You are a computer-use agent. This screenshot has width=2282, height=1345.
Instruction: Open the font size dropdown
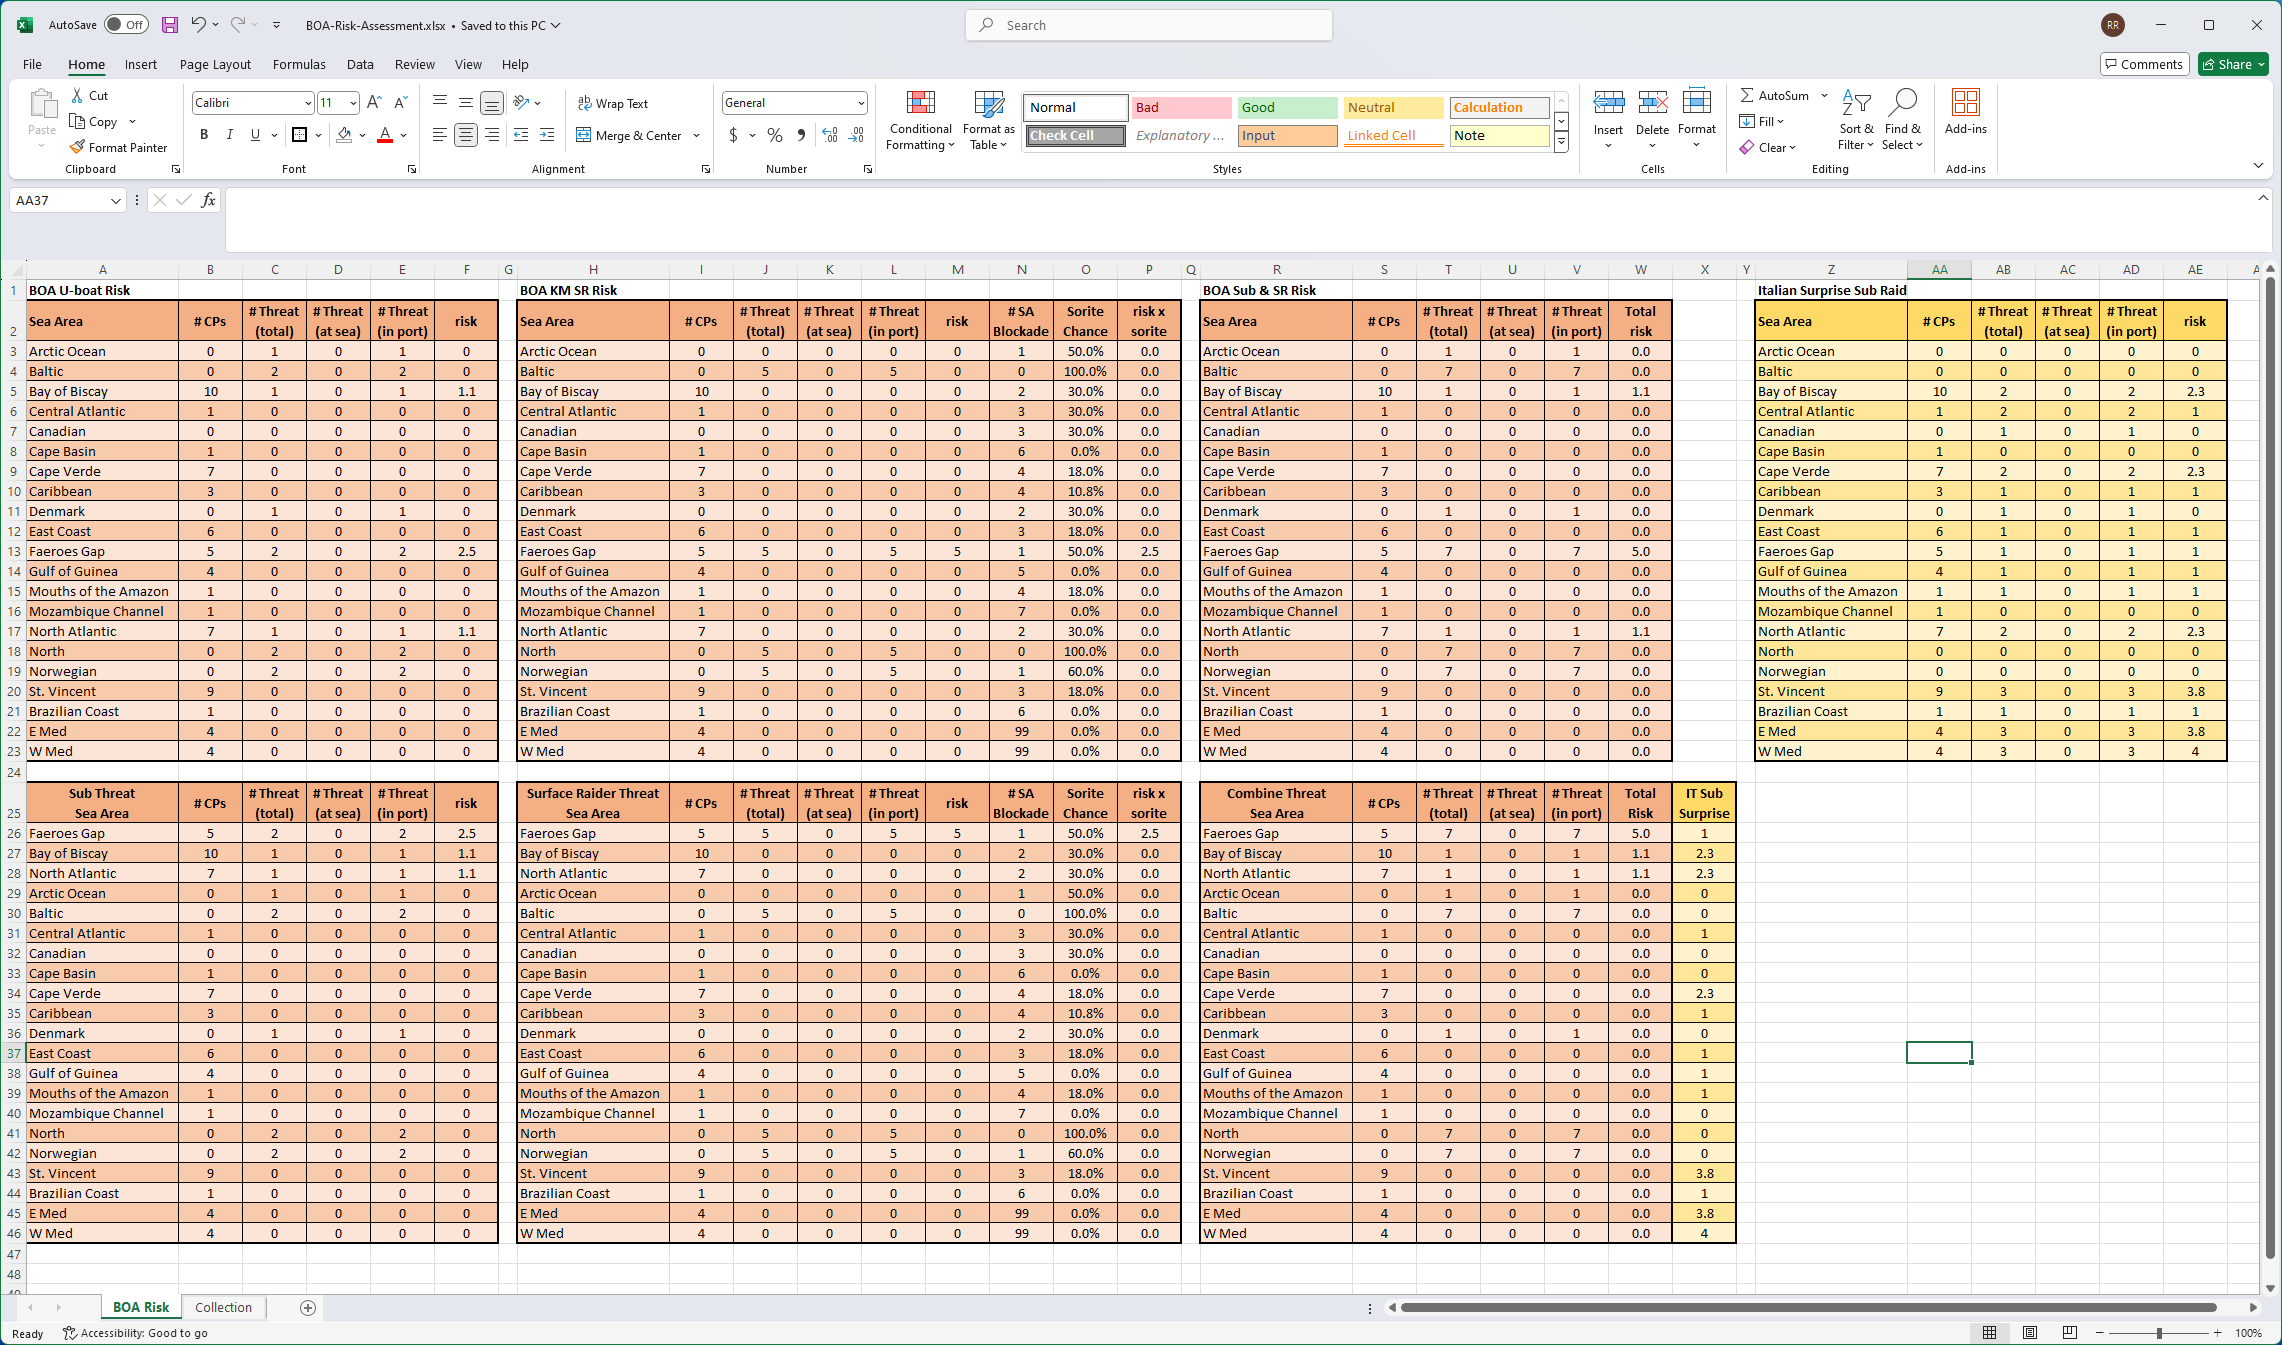pyautogui.click(x=353, y=103)
